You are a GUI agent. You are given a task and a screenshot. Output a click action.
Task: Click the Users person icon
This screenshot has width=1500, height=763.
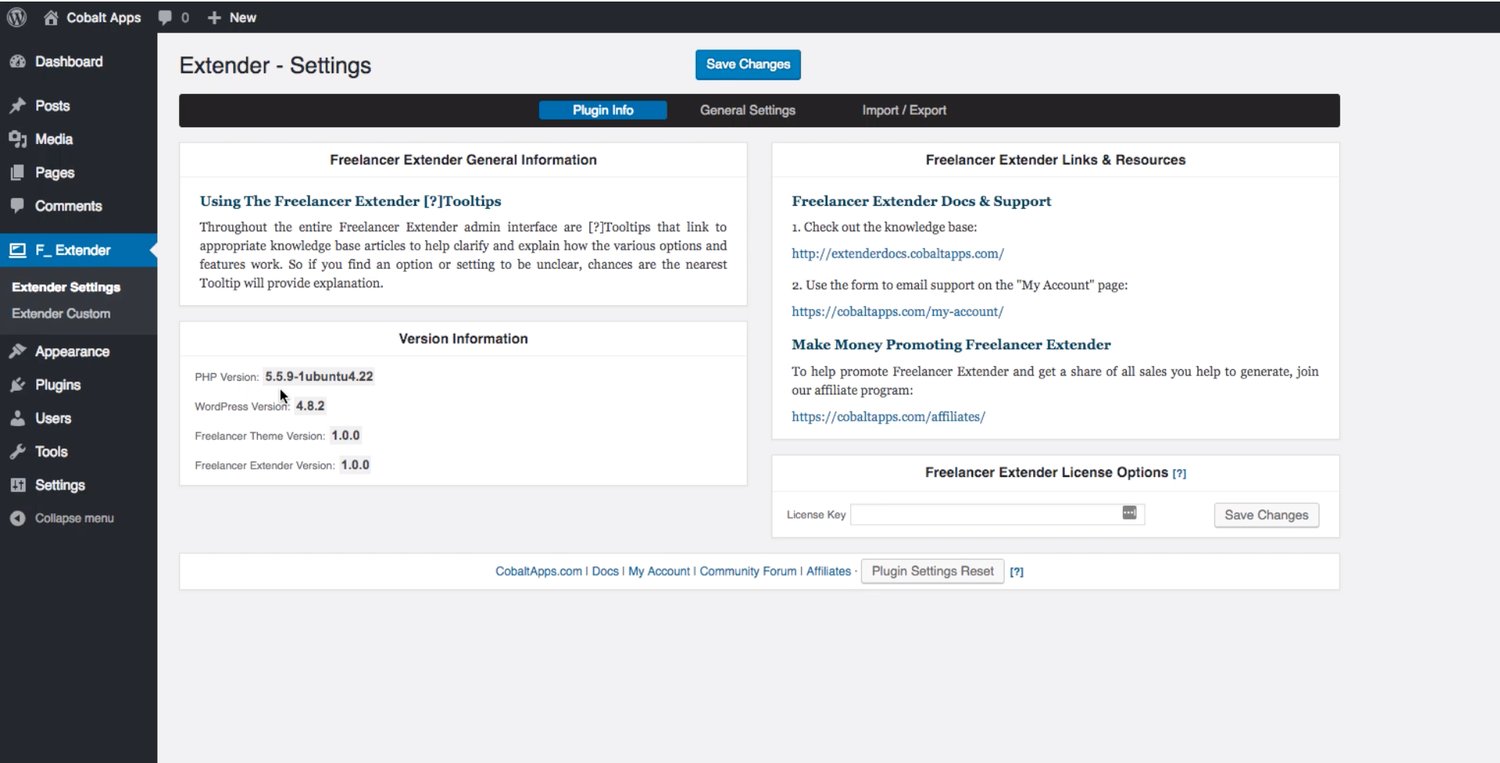click(x=17, y=418)
